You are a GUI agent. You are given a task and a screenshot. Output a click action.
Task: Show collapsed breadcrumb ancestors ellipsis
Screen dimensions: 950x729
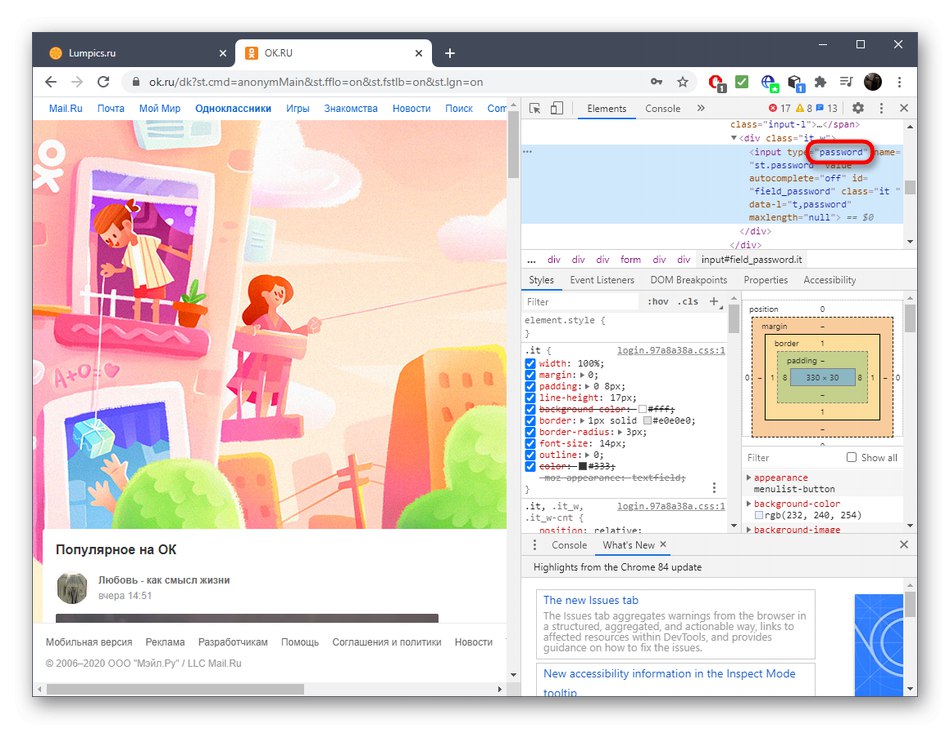(x=531, y=260)
